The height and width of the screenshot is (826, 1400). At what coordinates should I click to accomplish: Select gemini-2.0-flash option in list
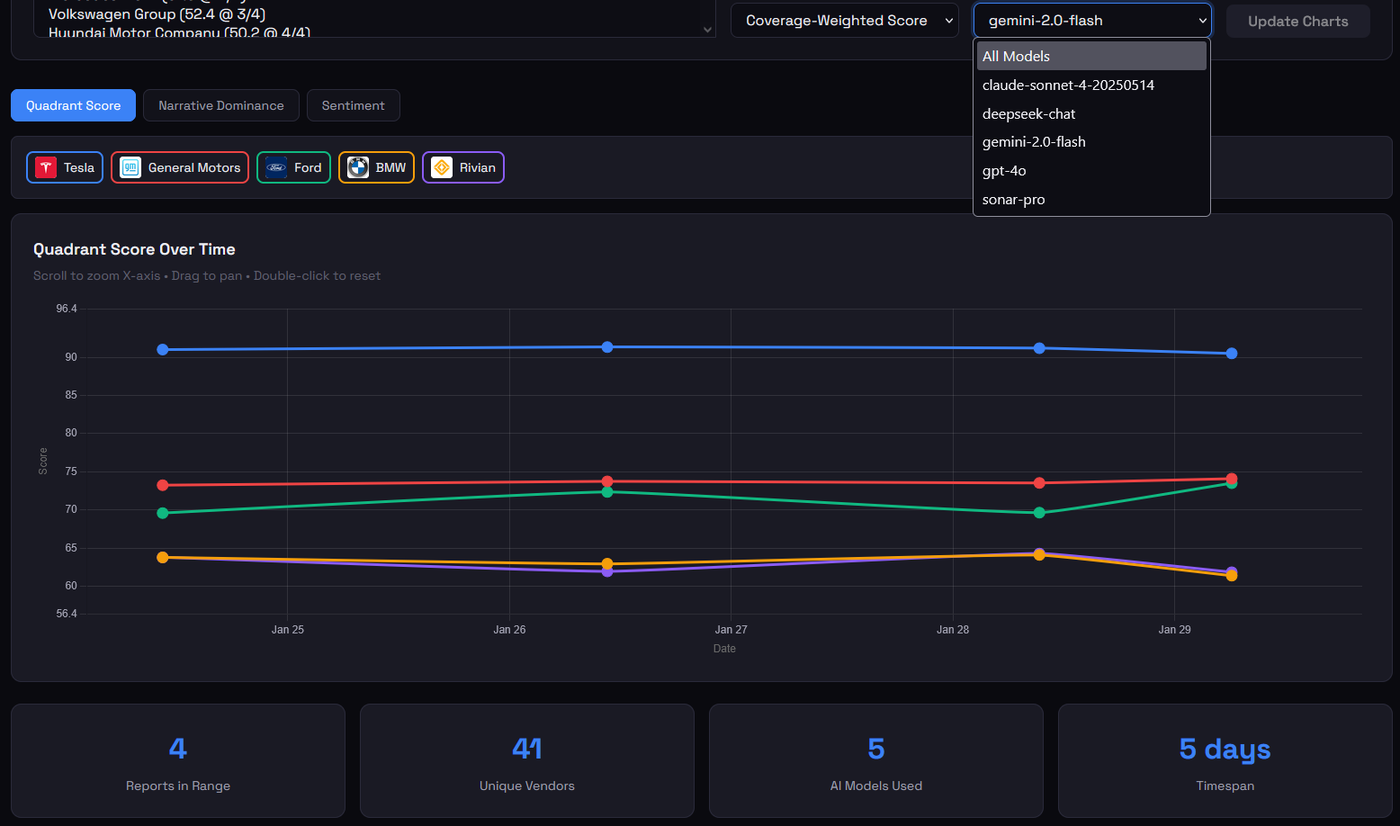click(x=1091, y=142)
